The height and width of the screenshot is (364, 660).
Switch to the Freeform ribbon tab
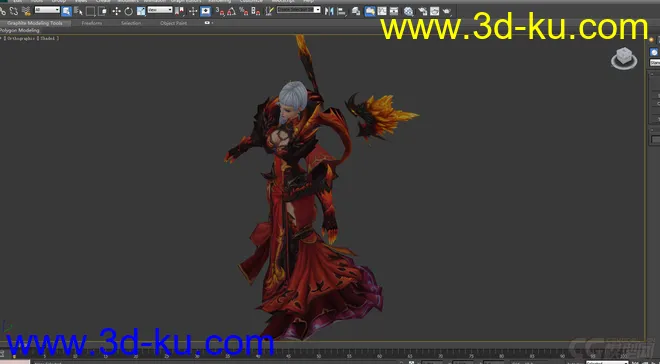pyautogui.click(x=92, y=23)
